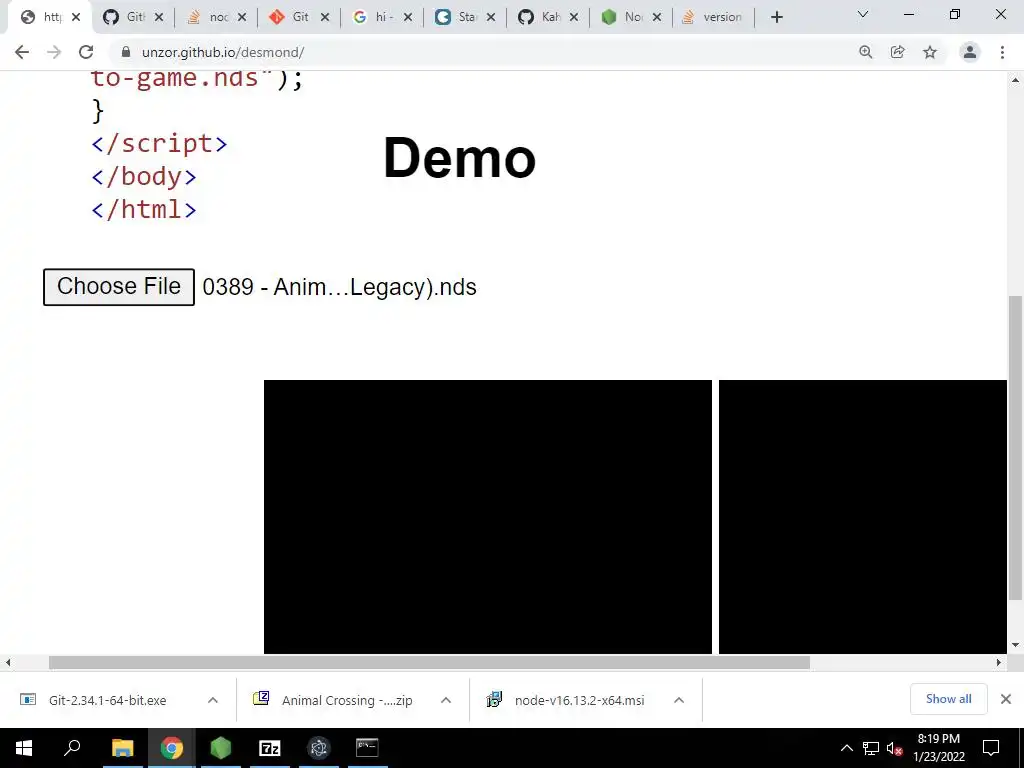
Task: Click the browser forward arrow
Action: coord(54,52)
